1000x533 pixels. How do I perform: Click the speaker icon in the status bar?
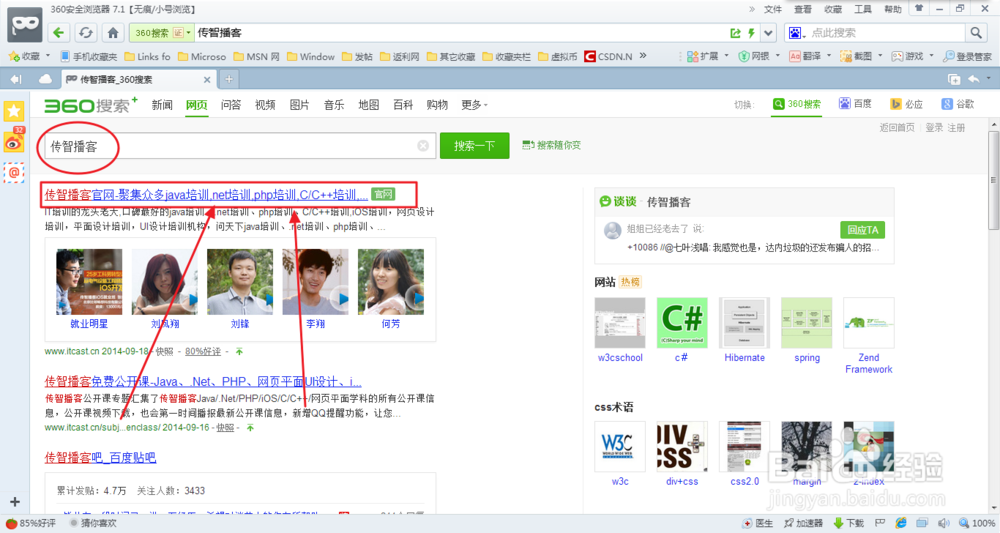click(944, 523)
